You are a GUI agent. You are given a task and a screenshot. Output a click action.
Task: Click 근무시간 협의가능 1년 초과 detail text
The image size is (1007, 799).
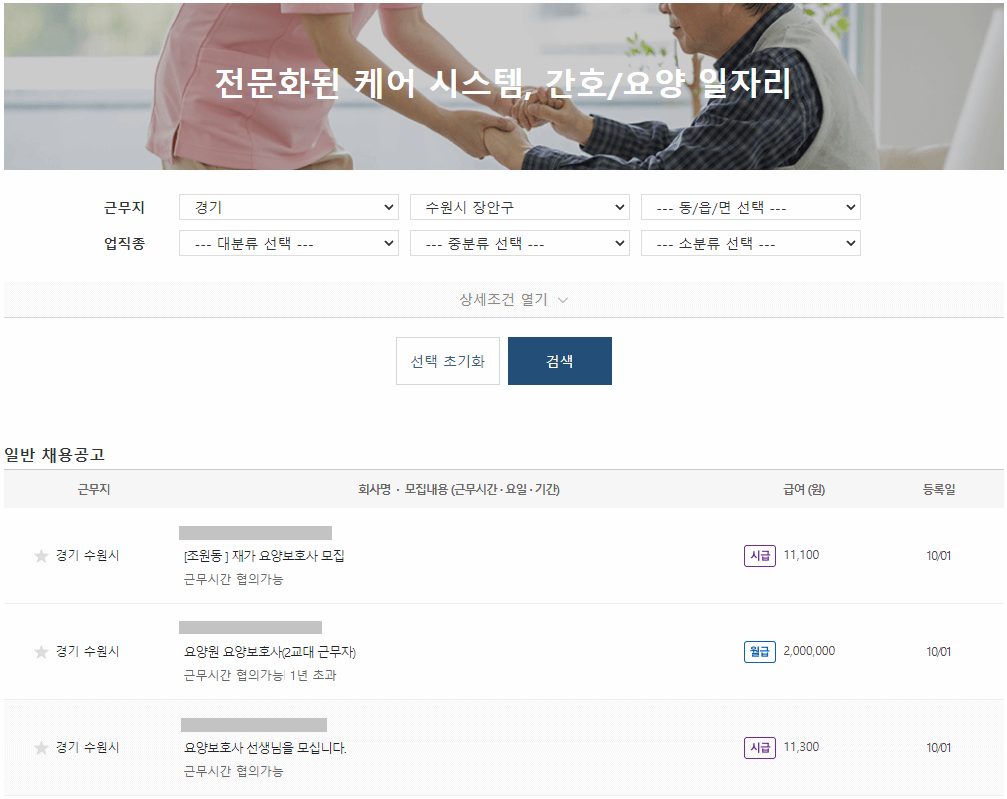coord(260,675)
